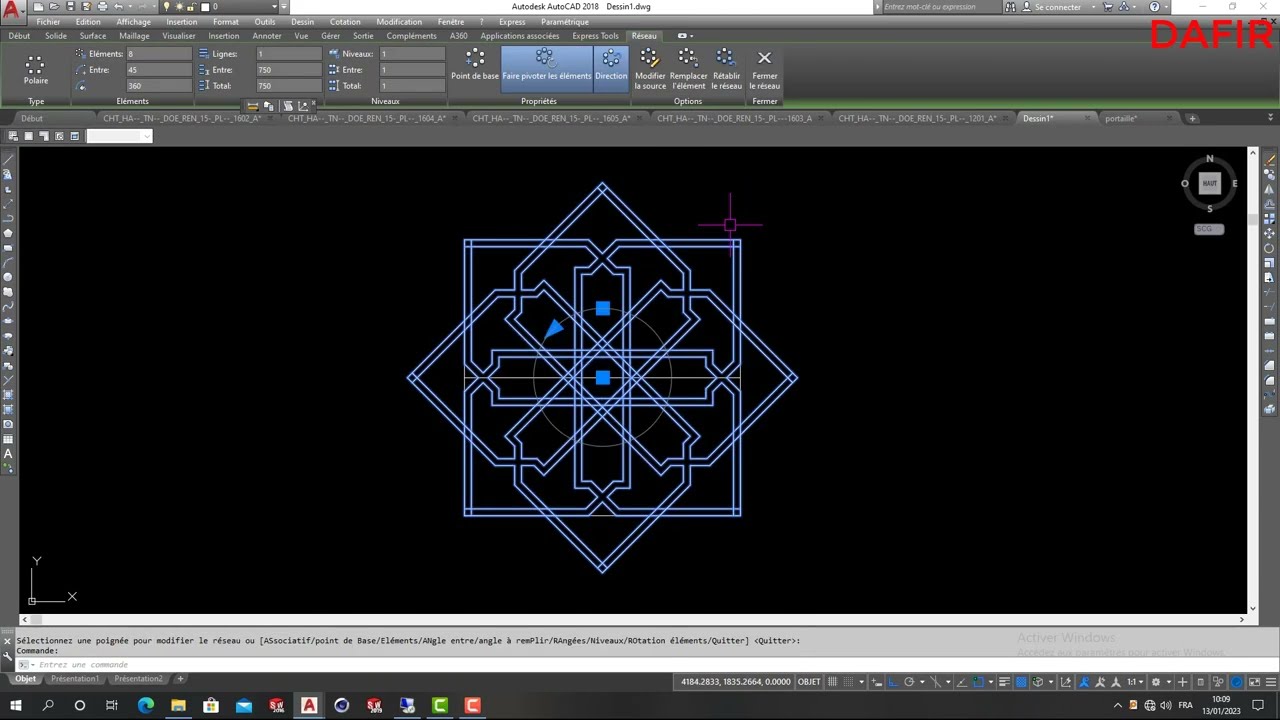Switch to the Début ribbon tab

tap(19, 36)
